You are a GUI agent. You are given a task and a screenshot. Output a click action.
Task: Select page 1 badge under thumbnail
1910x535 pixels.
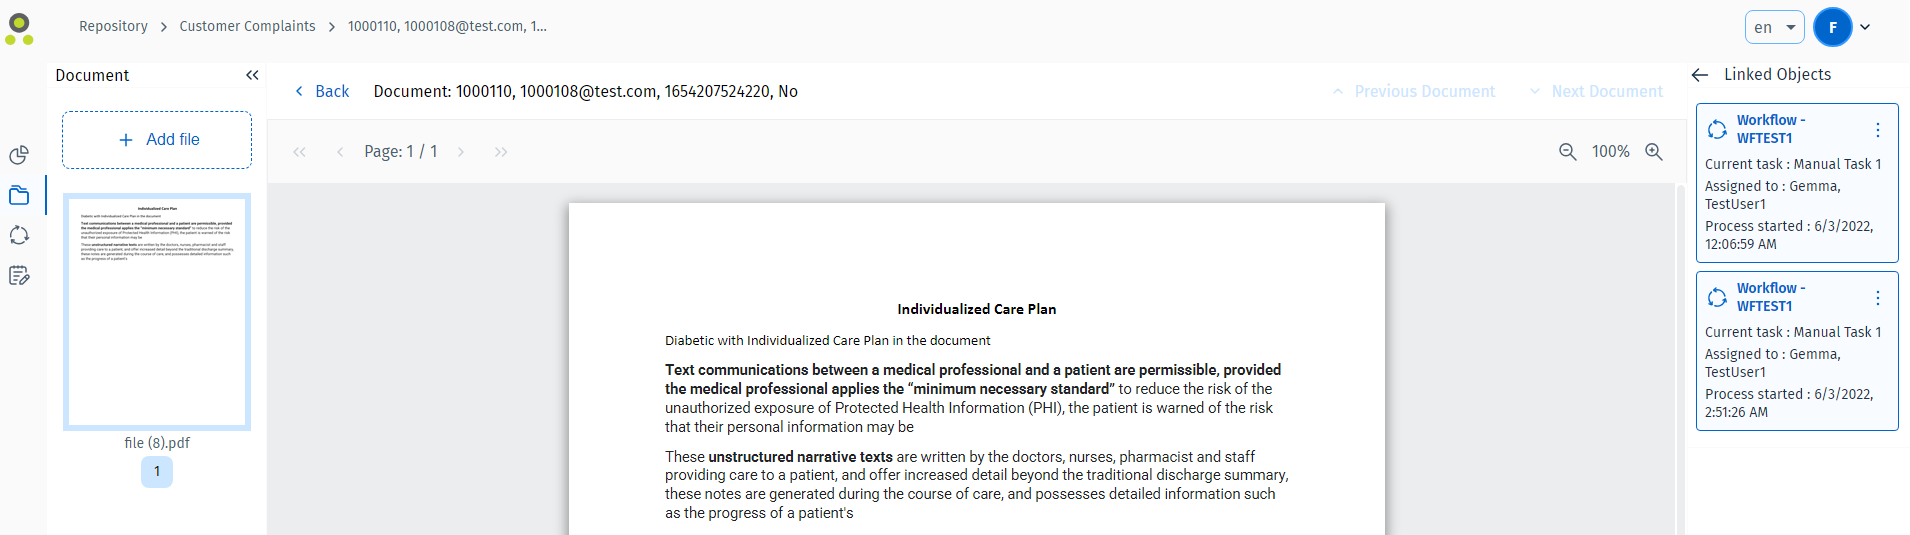(x=157, y=472)
